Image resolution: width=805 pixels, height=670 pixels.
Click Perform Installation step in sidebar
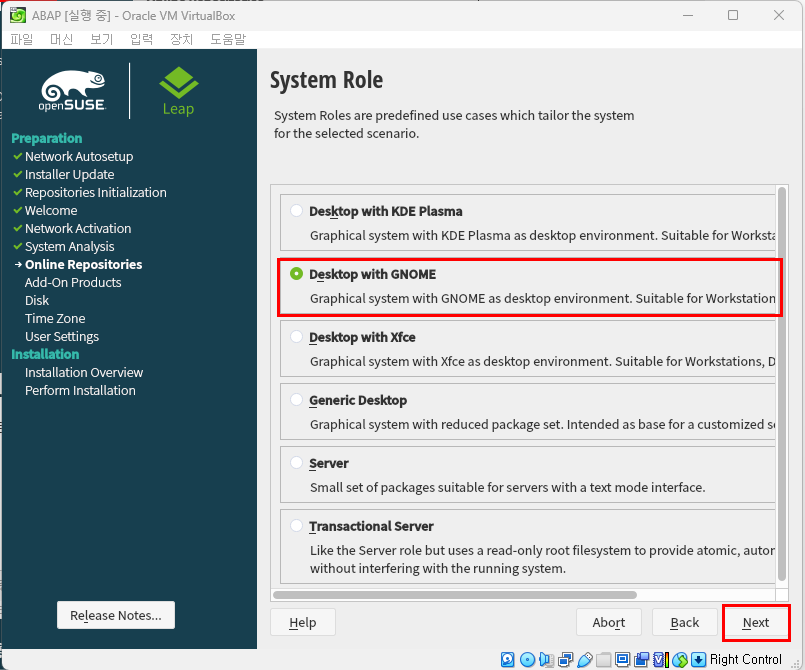coord(80,390)
